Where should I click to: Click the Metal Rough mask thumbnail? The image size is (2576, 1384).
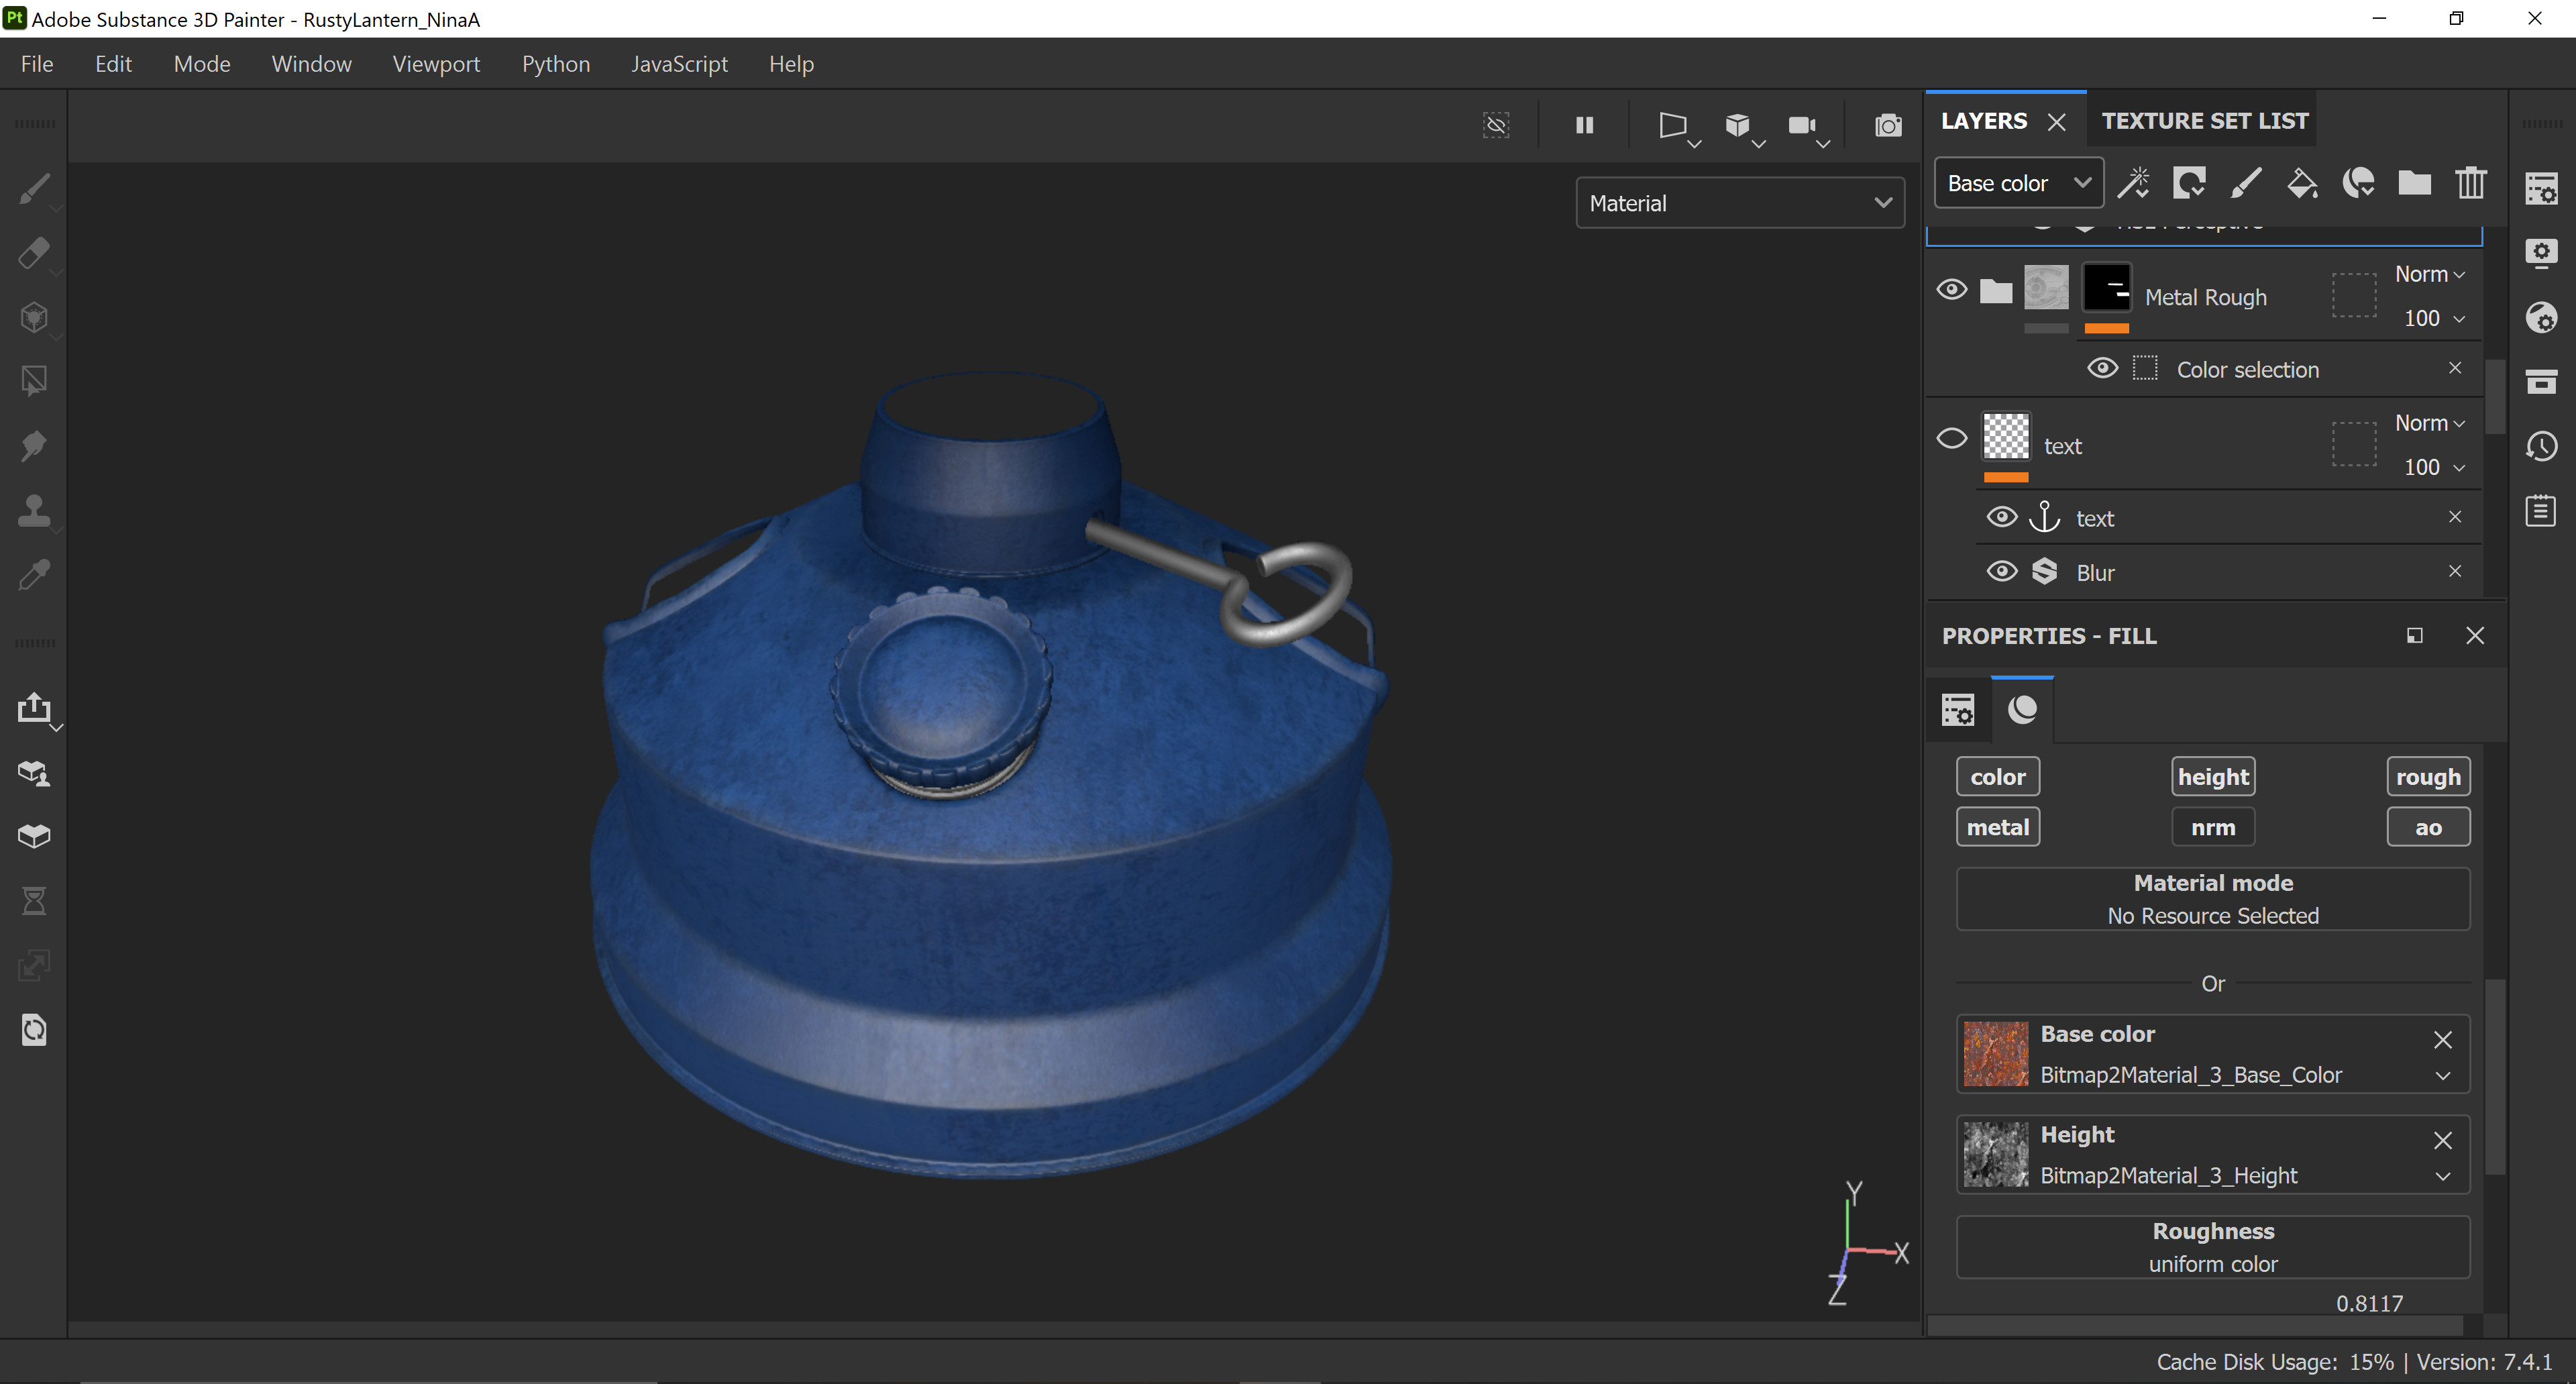[x=2106, y=288]
